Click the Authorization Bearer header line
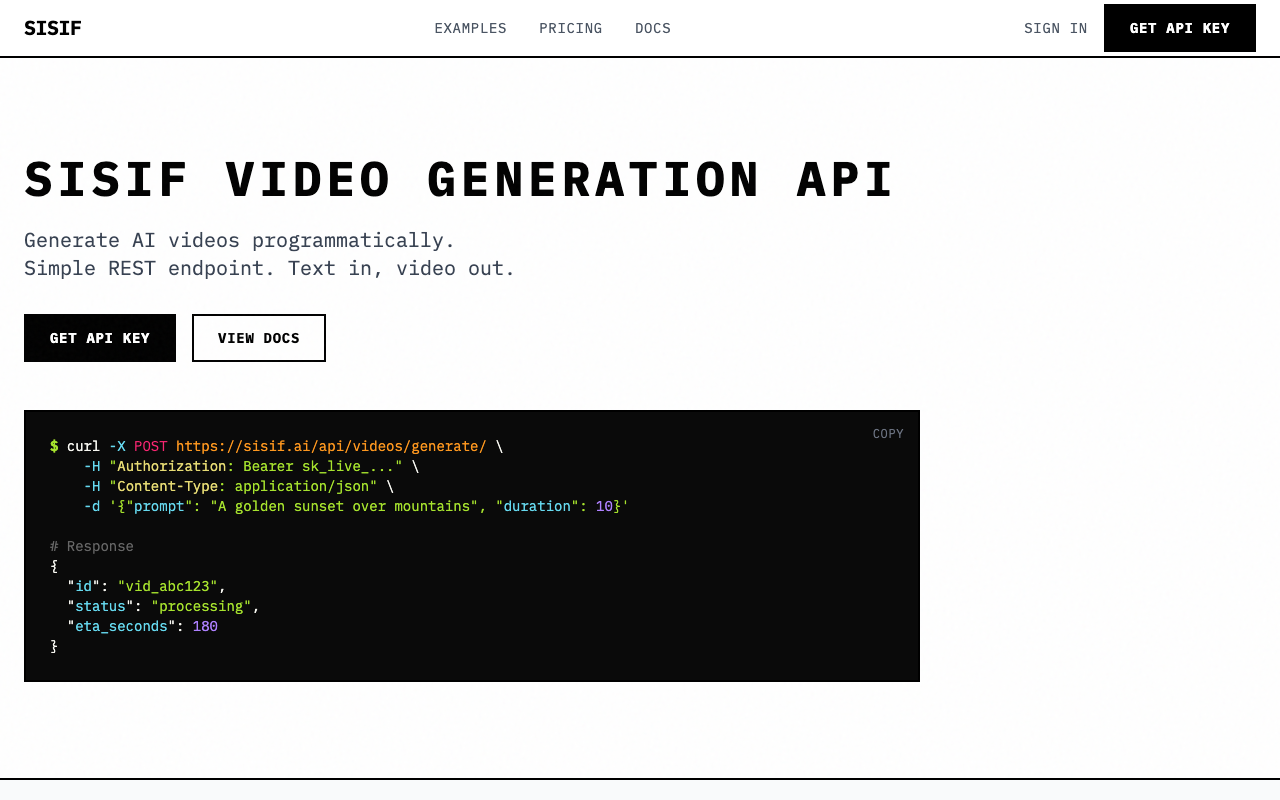 click(255, 466)
